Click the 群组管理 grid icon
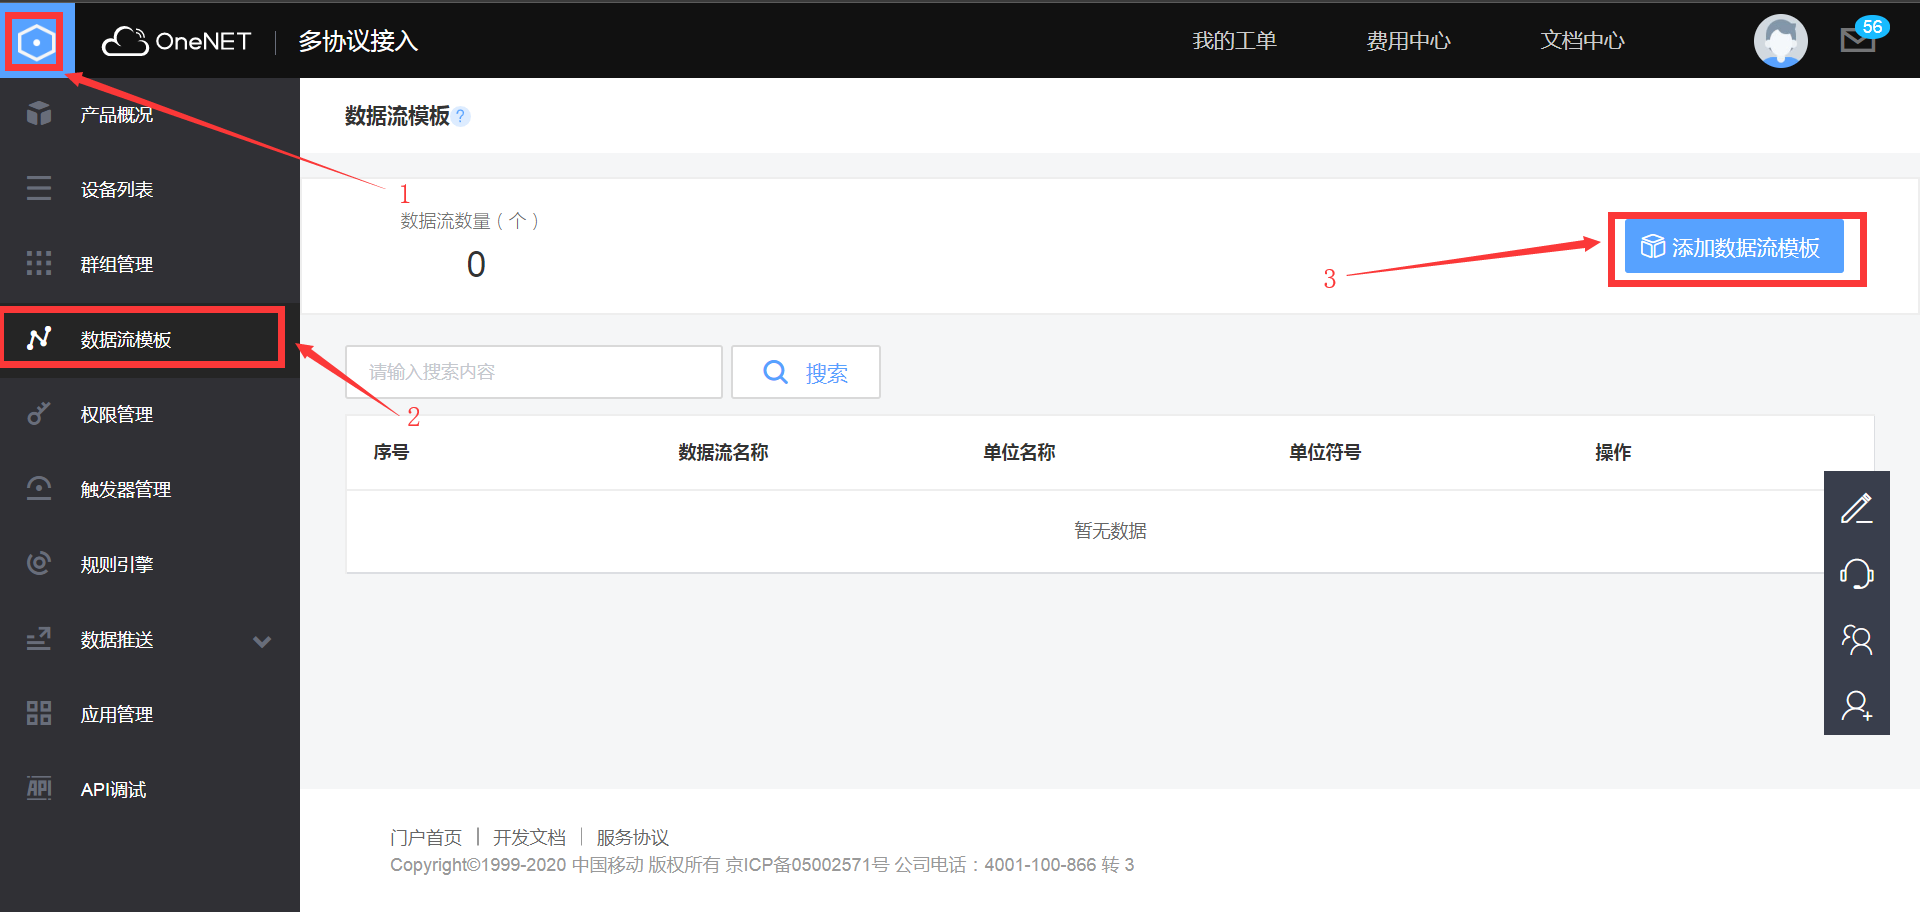 [x=39, y=263]
